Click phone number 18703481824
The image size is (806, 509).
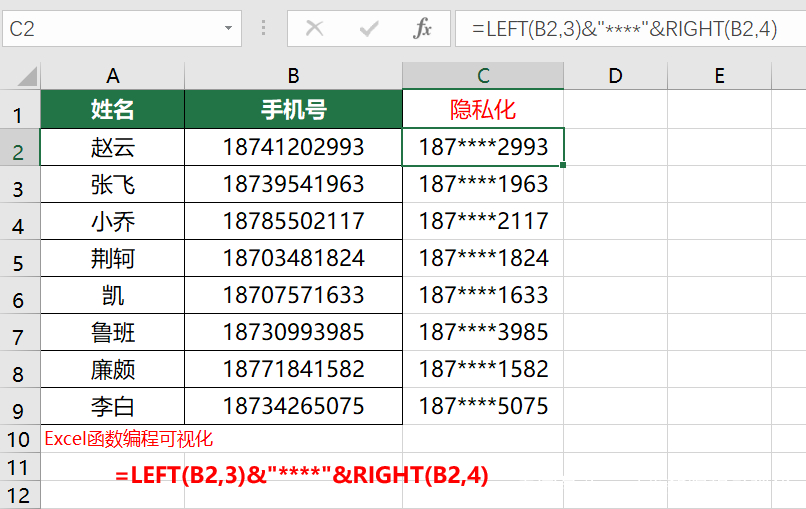point(294,258)
